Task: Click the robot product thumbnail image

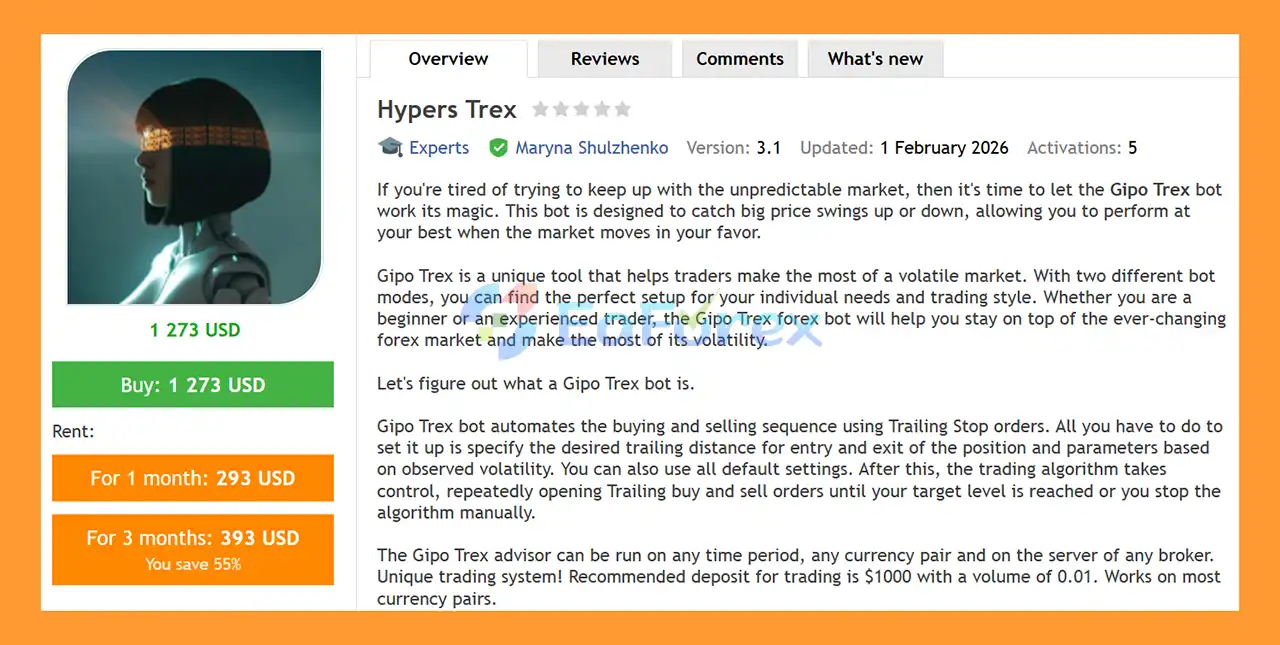Action: pos(195,177)
